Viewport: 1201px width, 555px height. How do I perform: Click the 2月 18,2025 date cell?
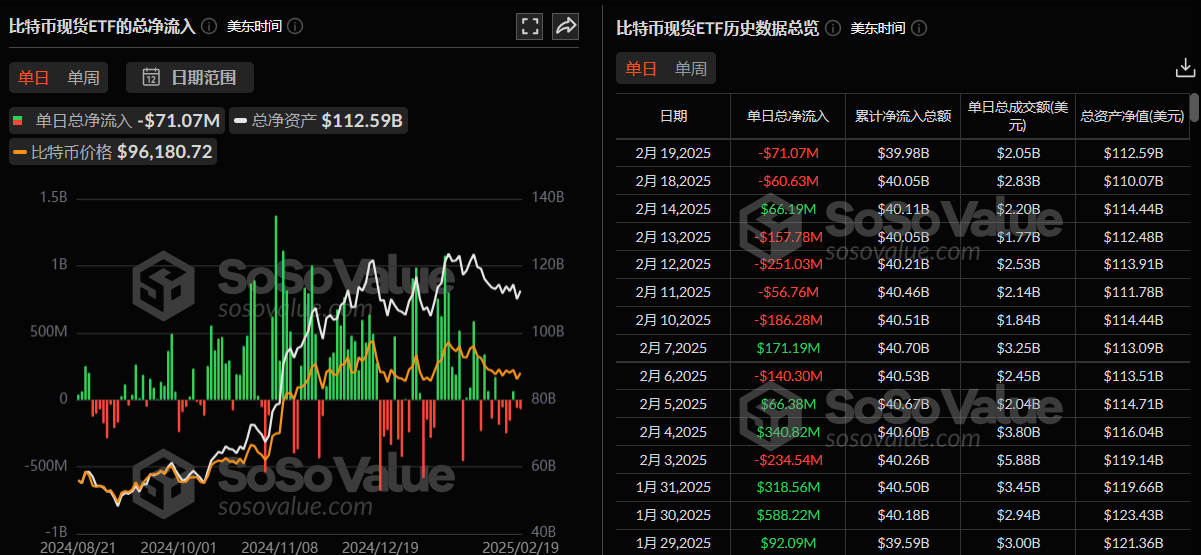(x=673, y=181)
